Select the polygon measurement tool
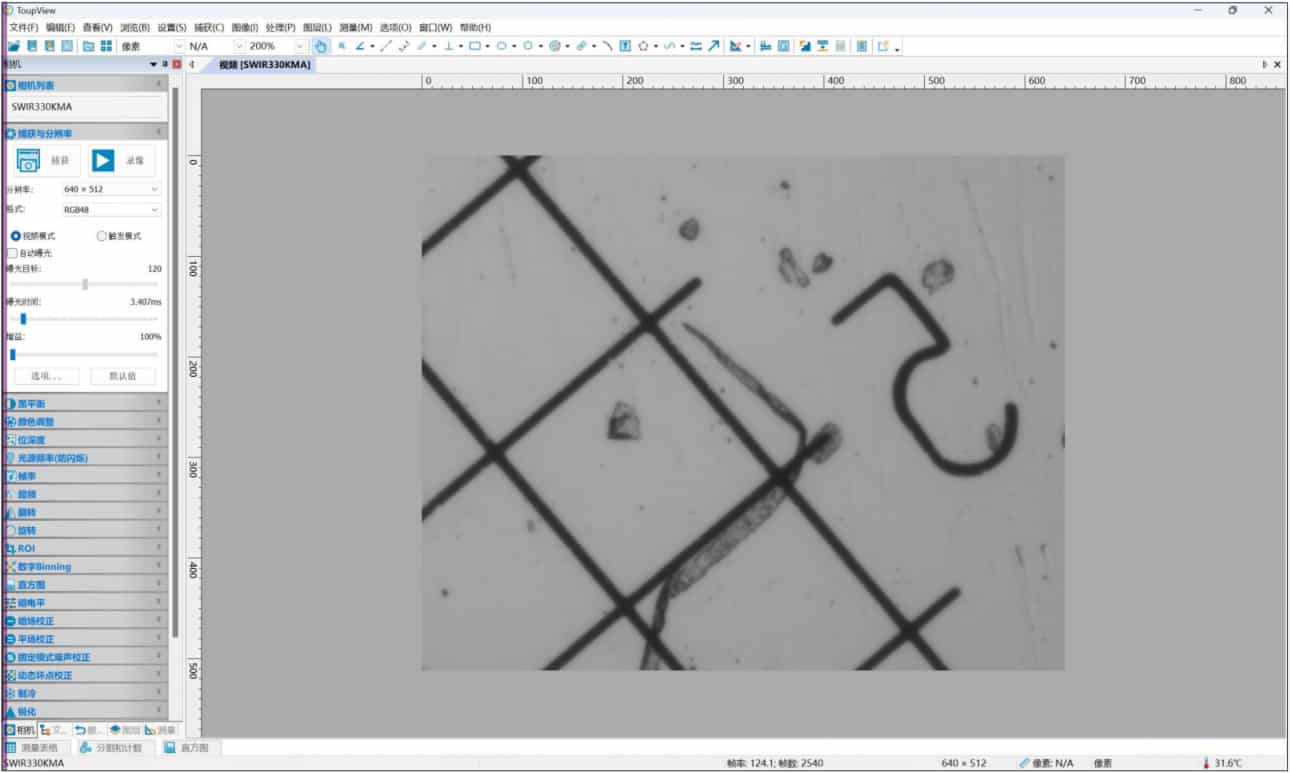 pos(643,46)
